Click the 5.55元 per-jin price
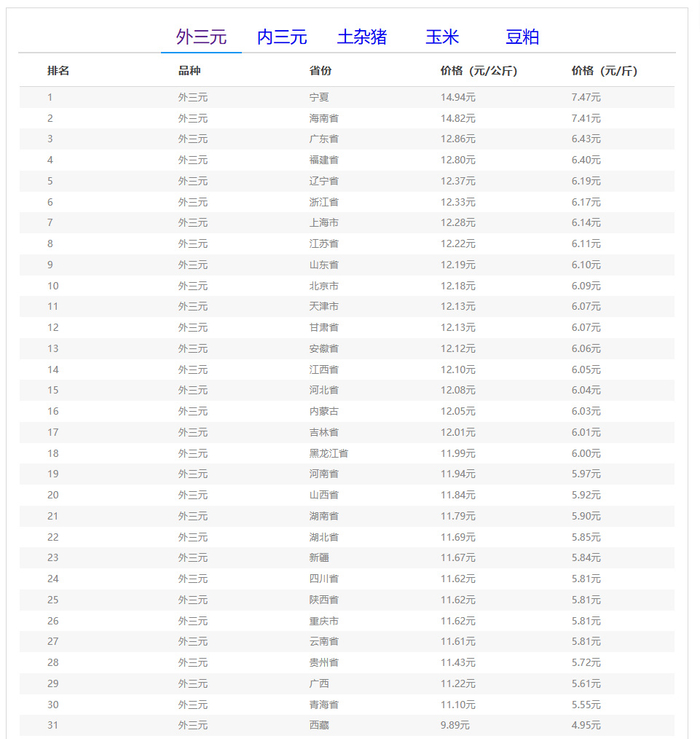700x739 pixels. point(586,705)
